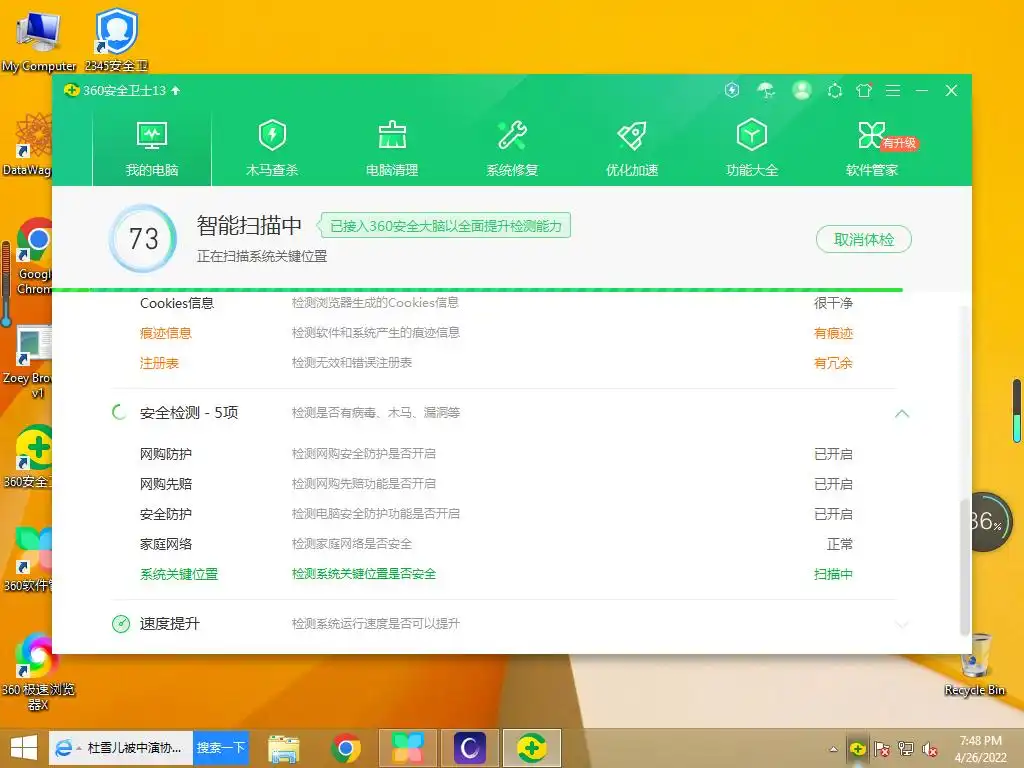Click the network tray icon
Image resolution: width=1024 pixels, height=768 pixels.
point(906,749)
